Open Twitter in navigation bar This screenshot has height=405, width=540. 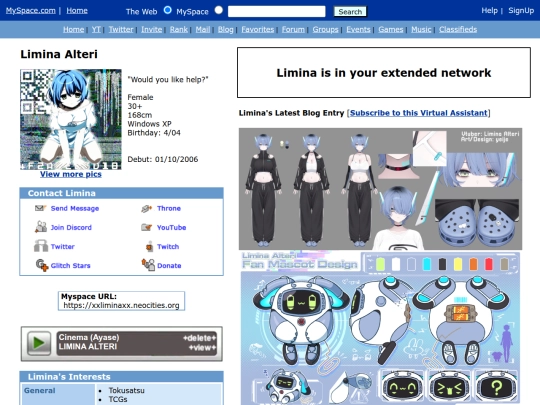pyautogui.click(x=121, y=29)
